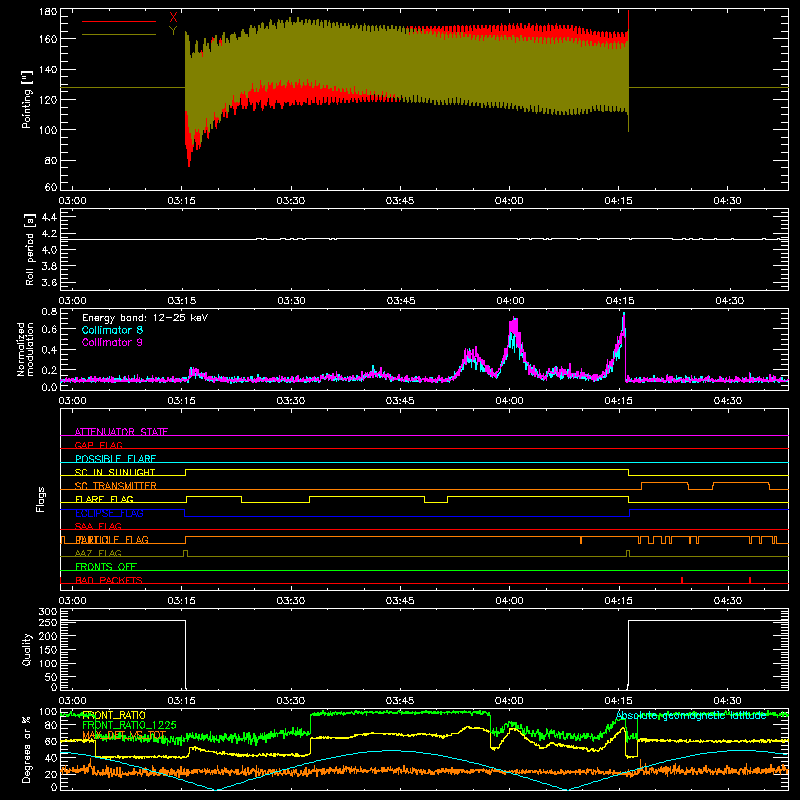Viewport: 800px width, 800px height.
Task: Click the 'Pointing' vertical axis title
Action: (27, 99)
